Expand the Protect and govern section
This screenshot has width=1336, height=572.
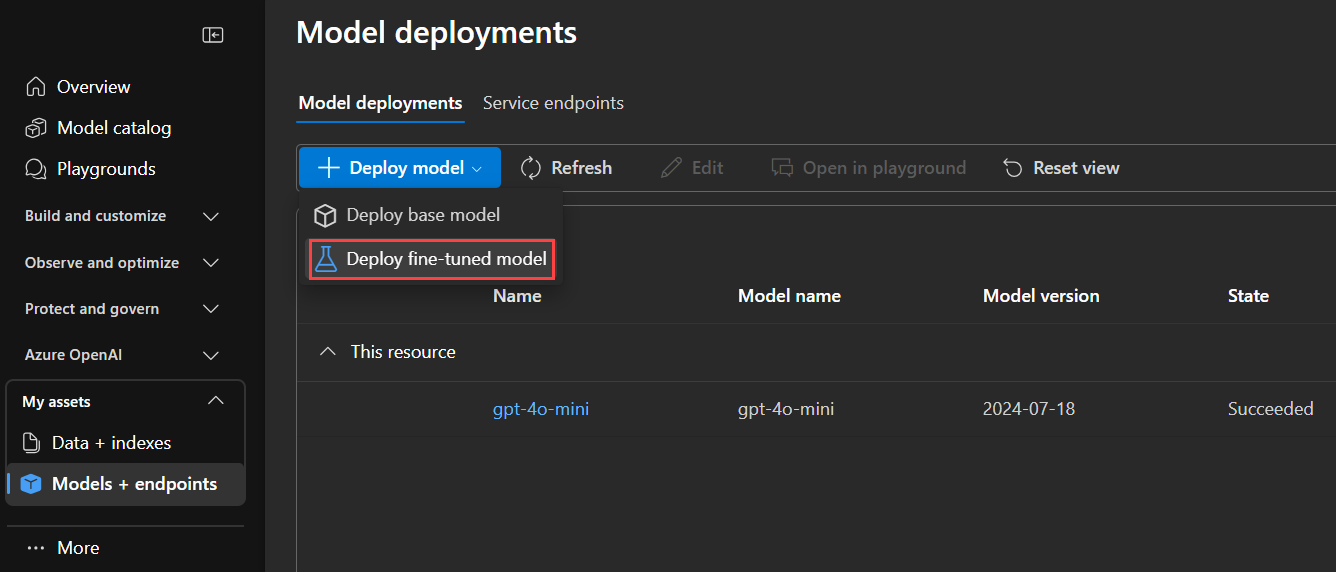(x=211, y=309)
